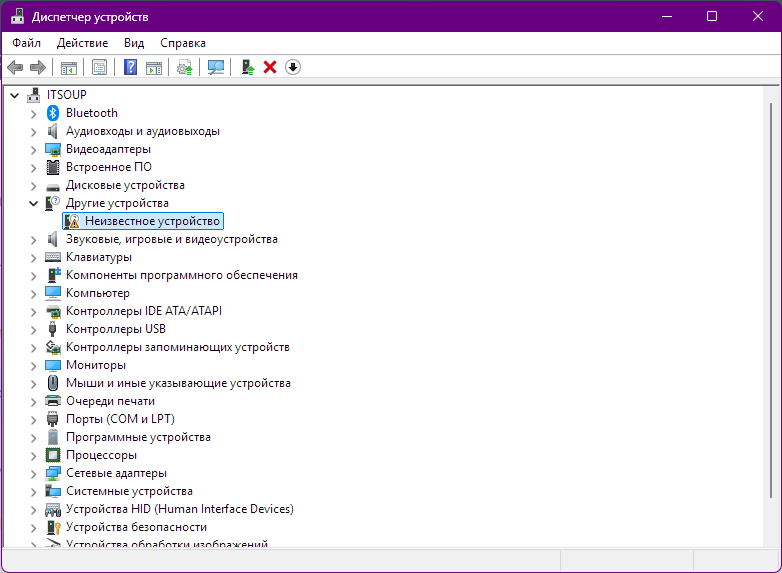Click Update driver toolbar icon
This screenshot has width=782, height=573.
point(185,67)
